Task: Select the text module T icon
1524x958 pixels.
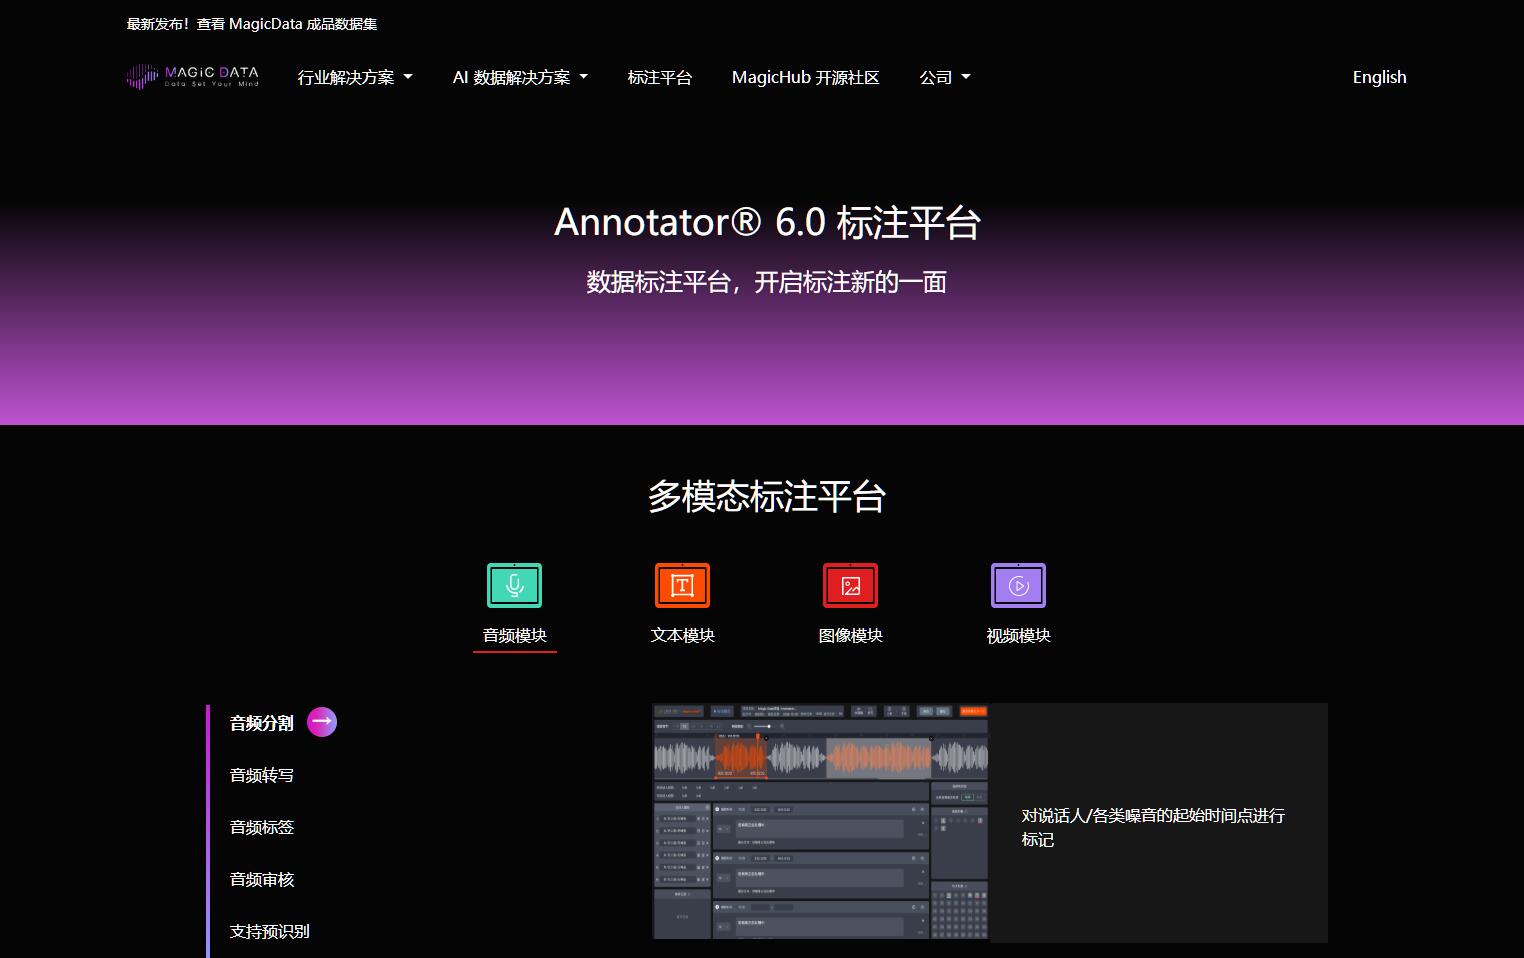Action: tap(682, 585)
